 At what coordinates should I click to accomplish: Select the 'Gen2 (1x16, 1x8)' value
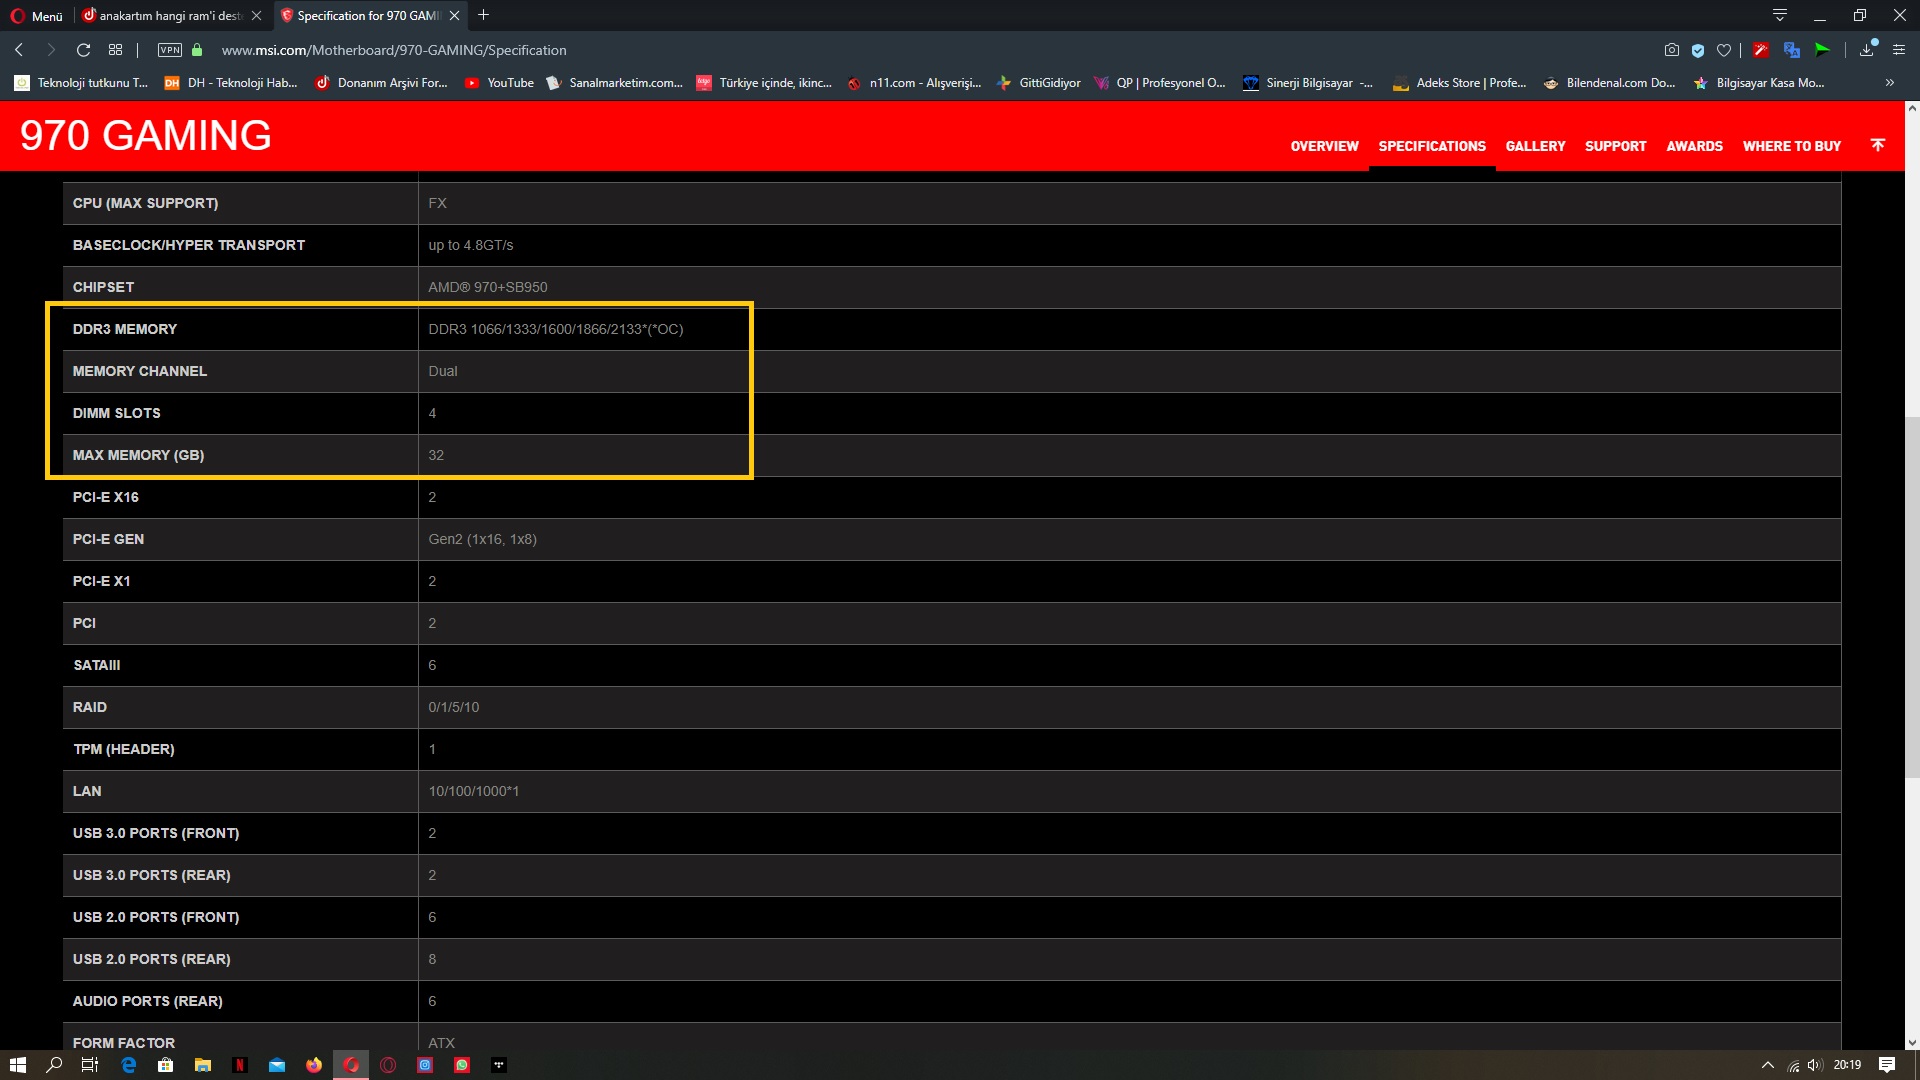point(483,539)
